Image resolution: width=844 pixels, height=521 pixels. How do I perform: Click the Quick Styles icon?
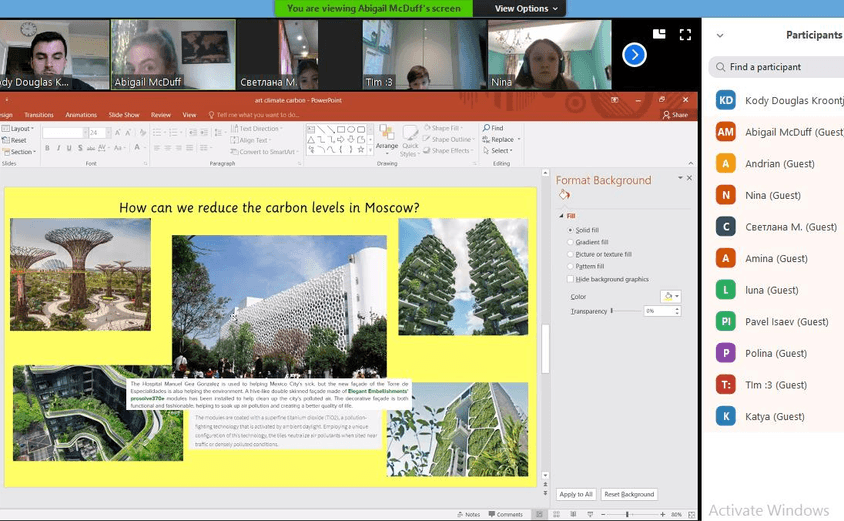tap(409, 141)
